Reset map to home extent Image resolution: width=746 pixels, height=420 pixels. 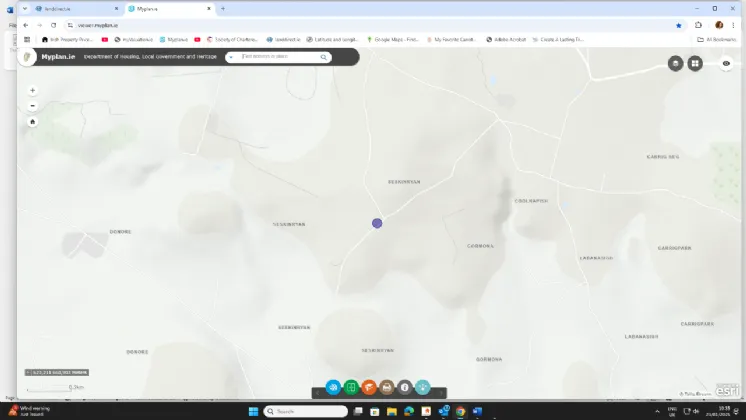click(33, 121)
